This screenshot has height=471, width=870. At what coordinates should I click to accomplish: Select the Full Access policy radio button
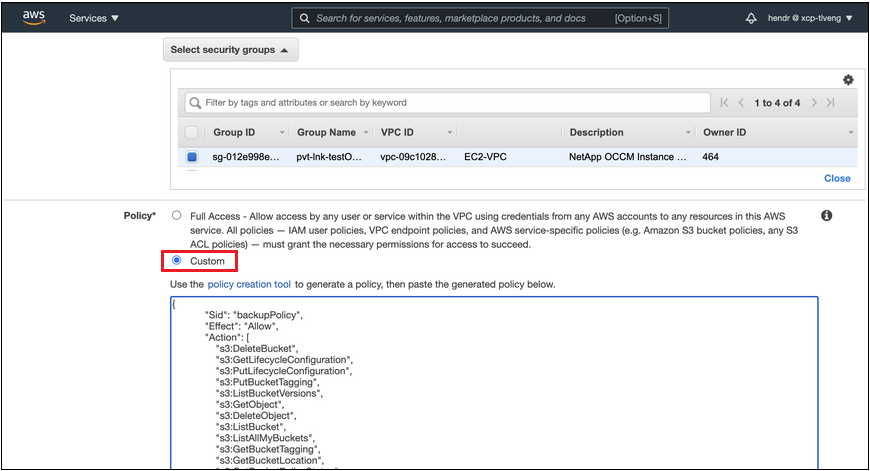(x=177, y=216)
